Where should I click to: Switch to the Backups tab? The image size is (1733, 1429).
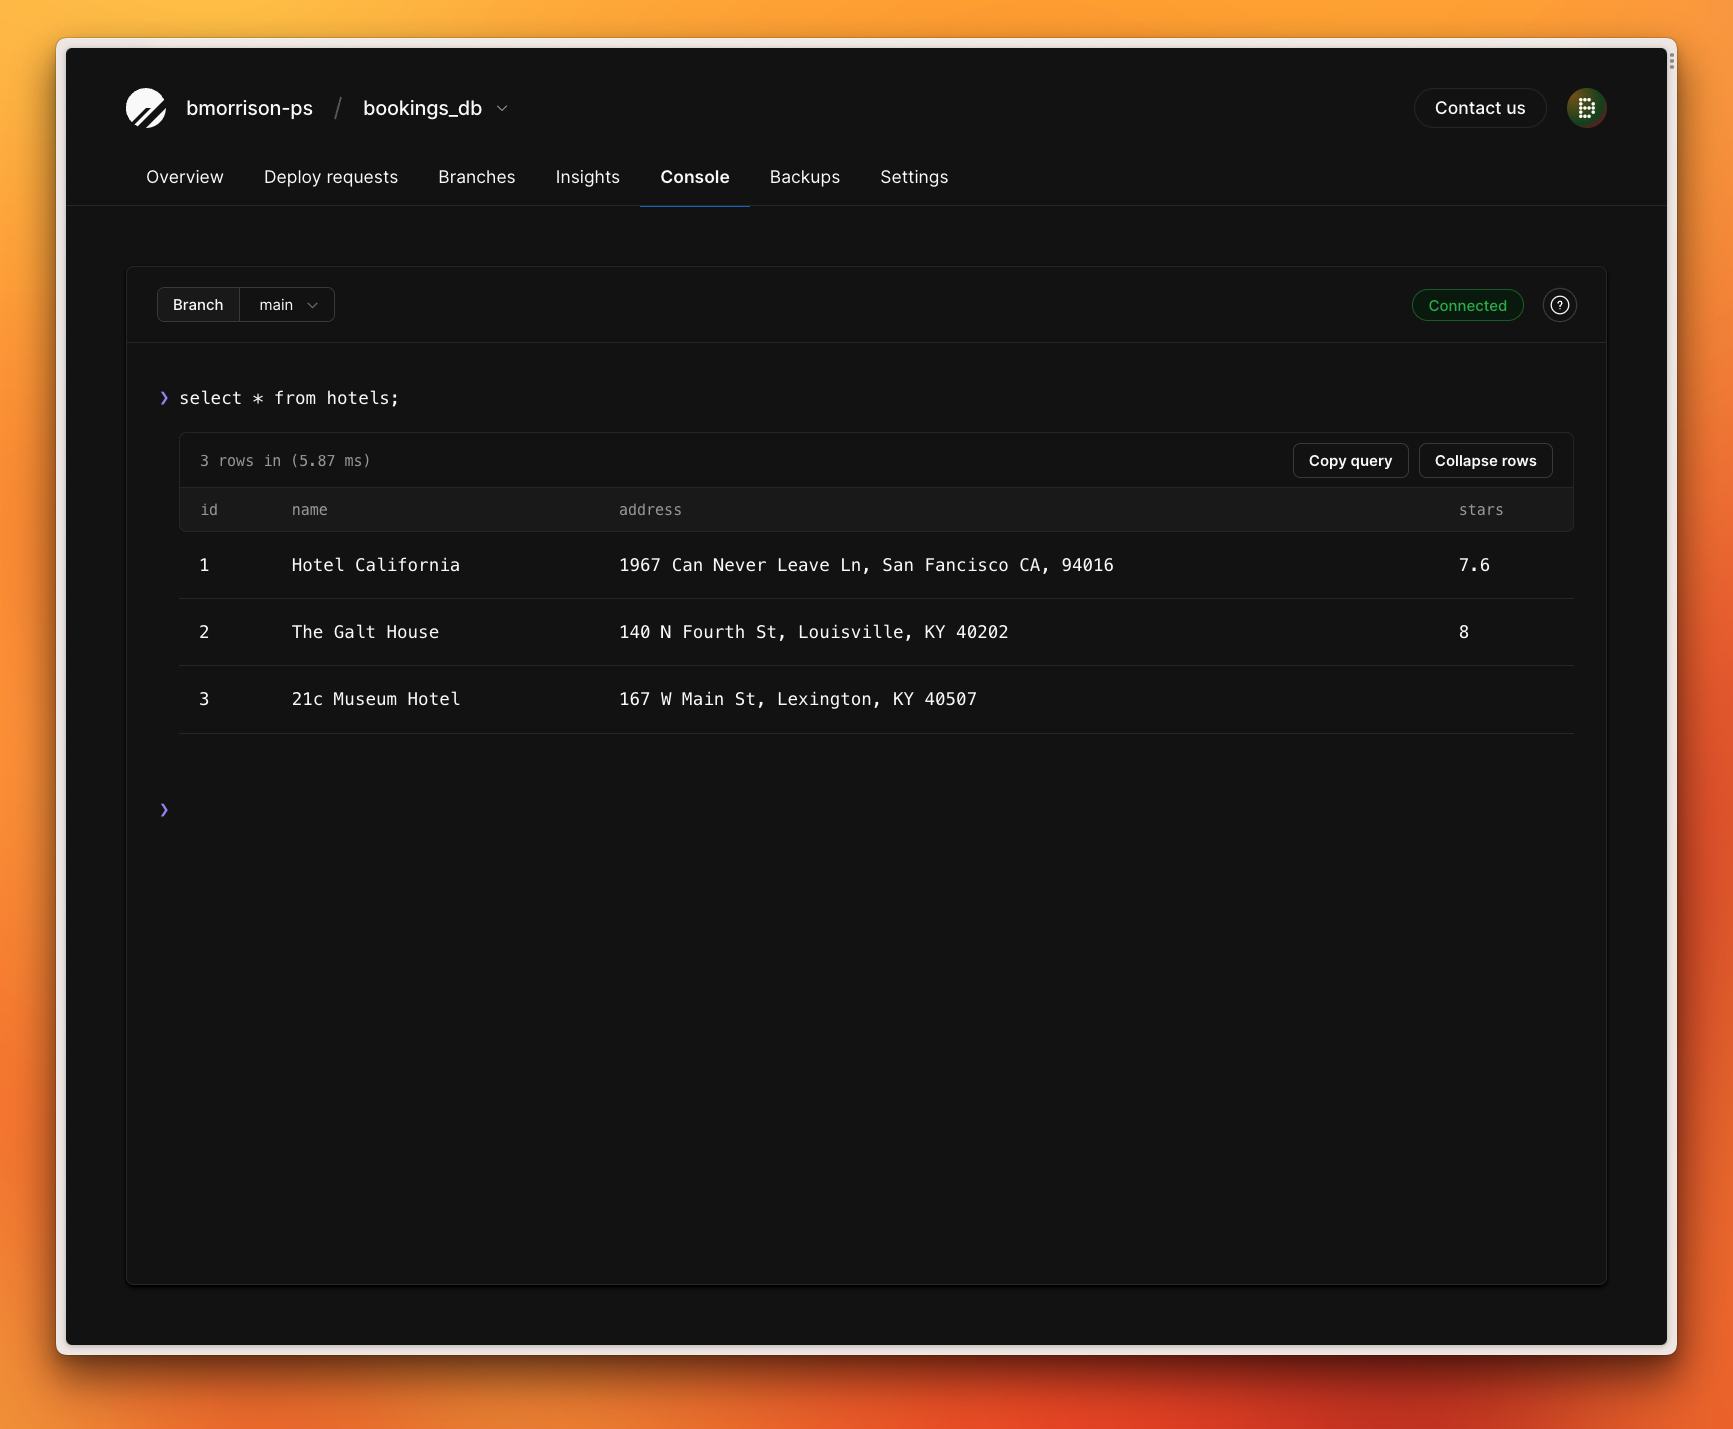804,177
